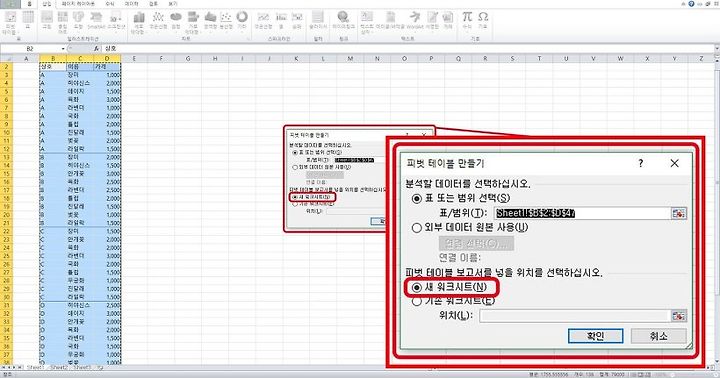Select 새 워크시트 radio in small dialog

tap(294, 197)
